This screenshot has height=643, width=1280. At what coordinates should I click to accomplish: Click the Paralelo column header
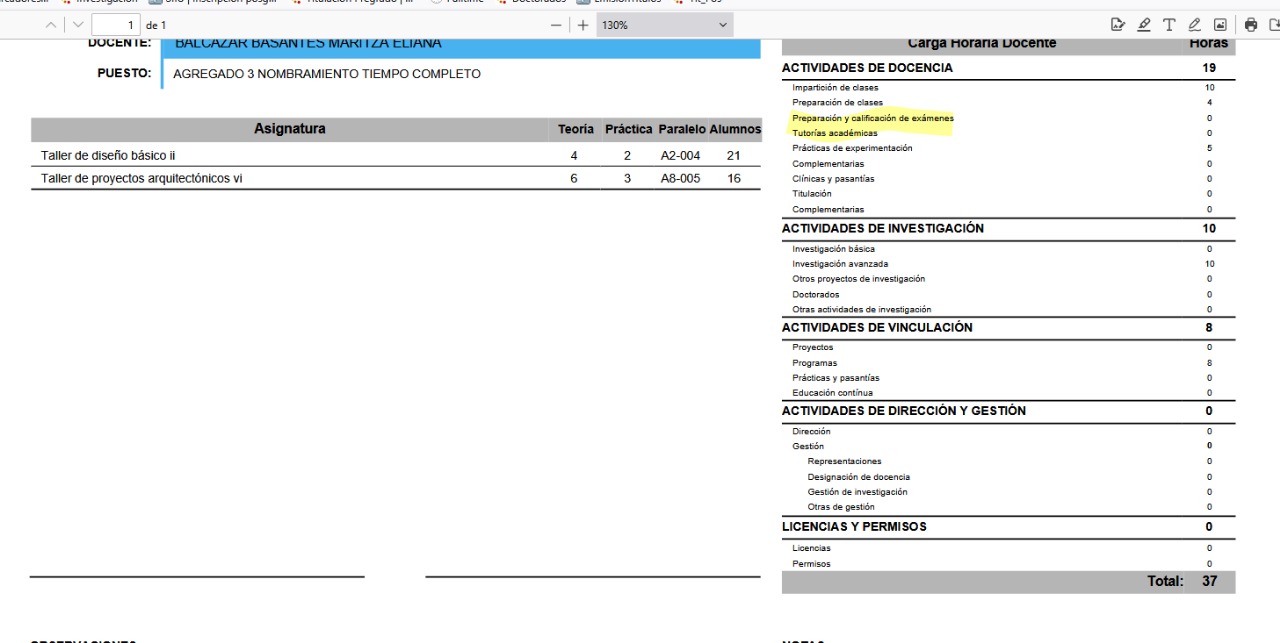682,129
